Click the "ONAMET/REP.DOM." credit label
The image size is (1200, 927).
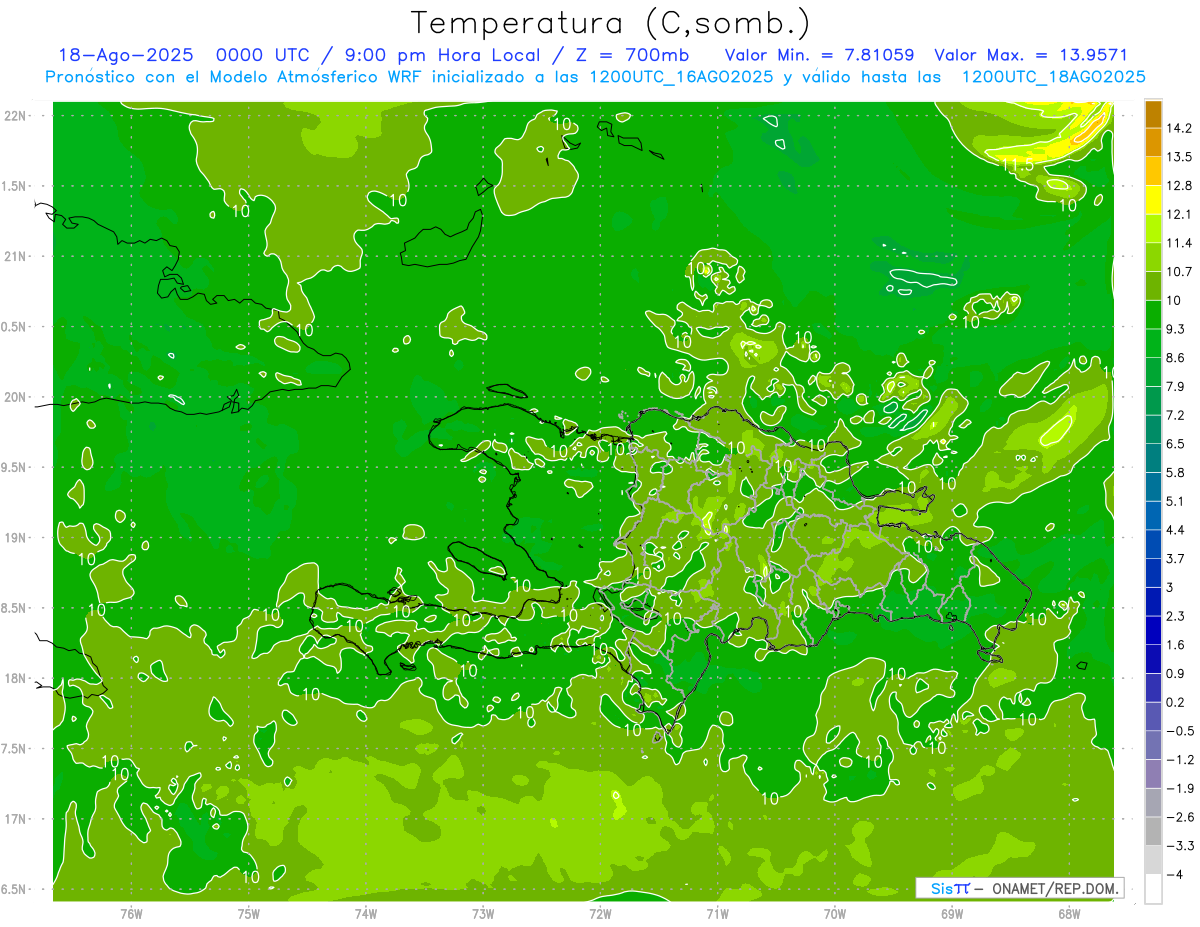click(x=1055, y=888)
